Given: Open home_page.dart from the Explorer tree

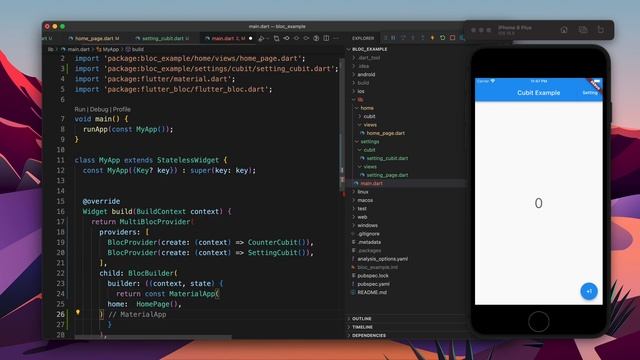Looking at the screenshot, I should pos(385,133).
